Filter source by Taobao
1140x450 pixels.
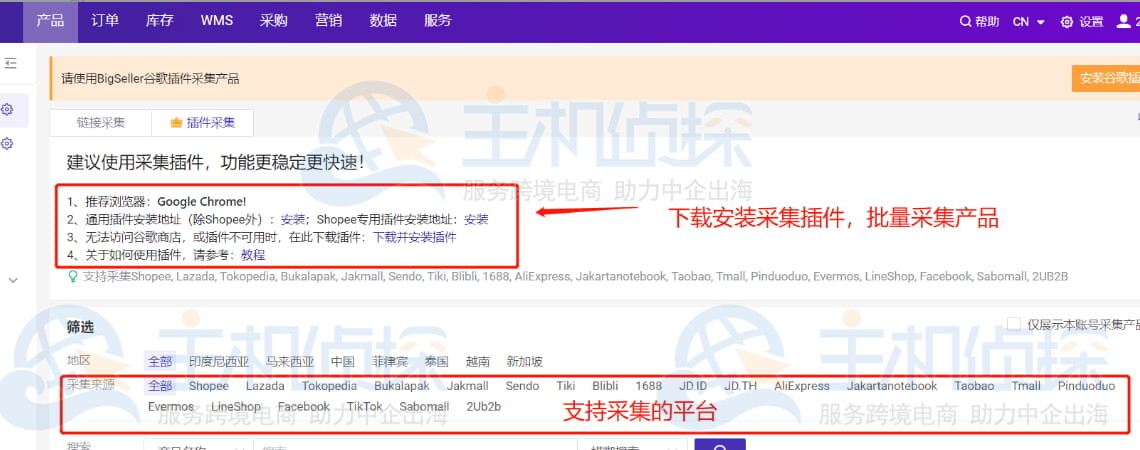pyautogui.click(x=974, y=386)
